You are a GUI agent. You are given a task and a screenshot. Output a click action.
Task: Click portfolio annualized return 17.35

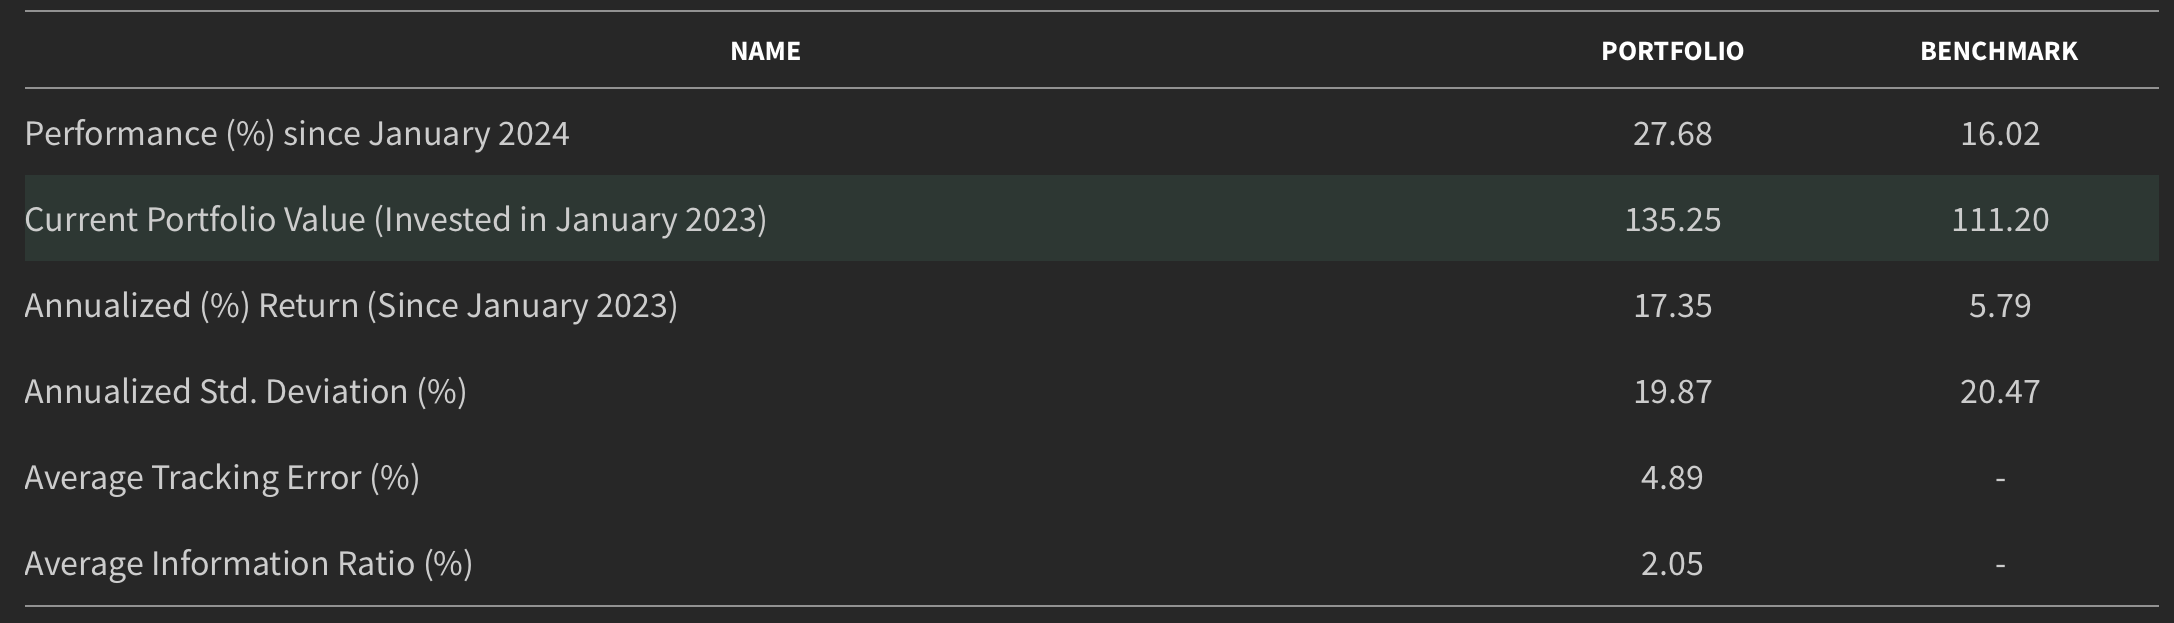(x=1672, y=306)
